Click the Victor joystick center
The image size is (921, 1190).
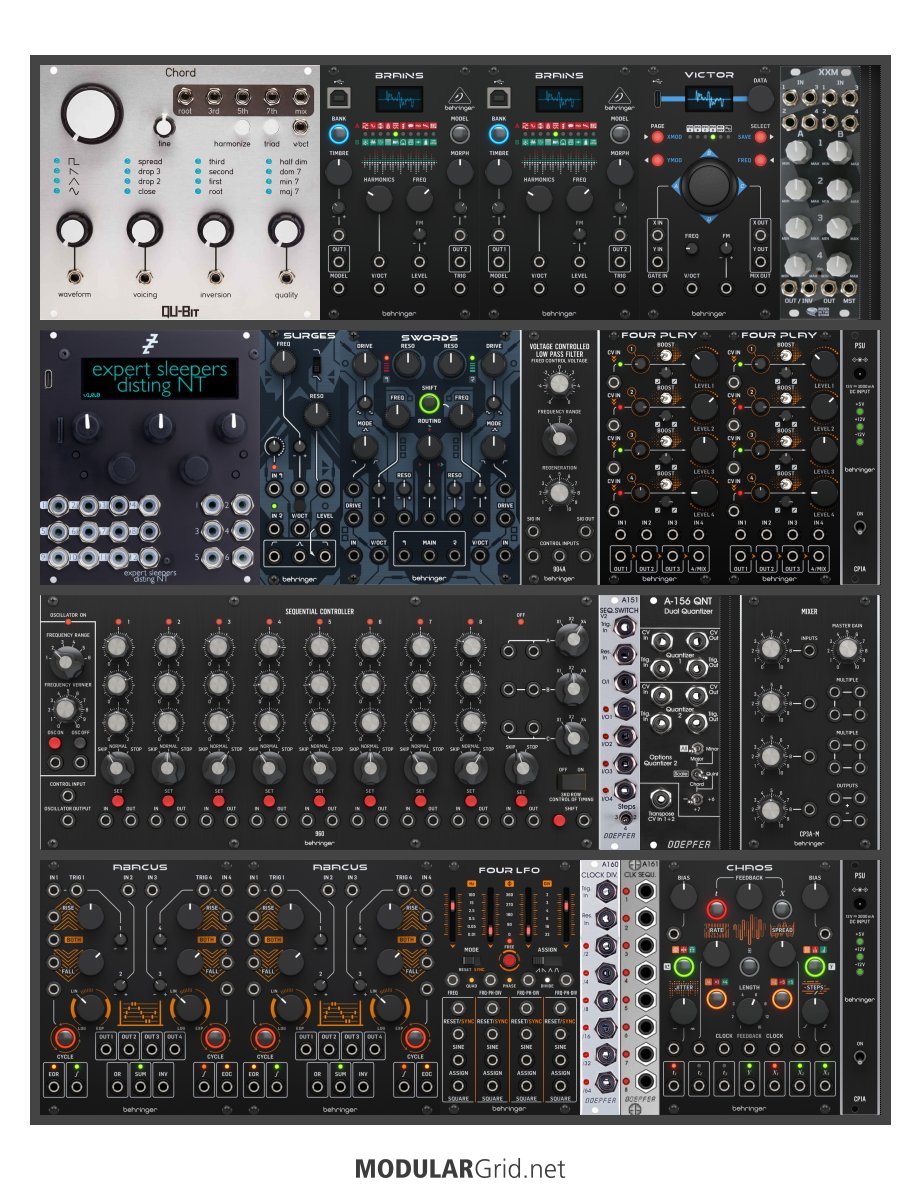pyautogui.click(x=709, y=187)
